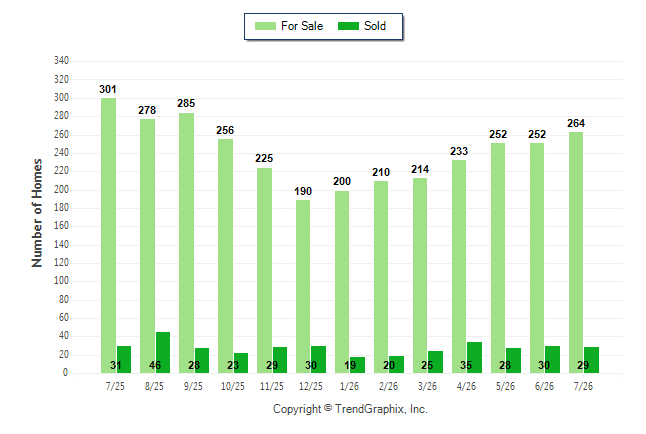Click the For Sale legend color swatch
The image size is (646, 434).
point(265,26)
